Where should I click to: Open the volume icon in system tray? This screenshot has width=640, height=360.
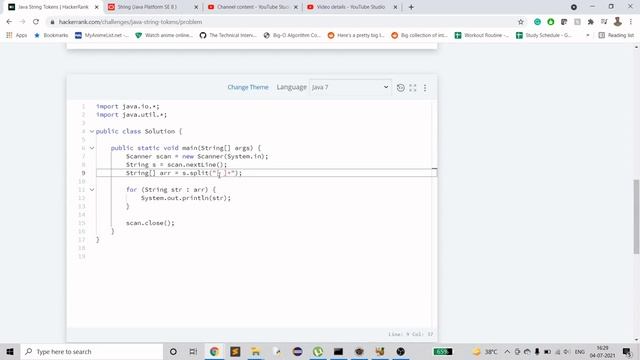point(566,351)
